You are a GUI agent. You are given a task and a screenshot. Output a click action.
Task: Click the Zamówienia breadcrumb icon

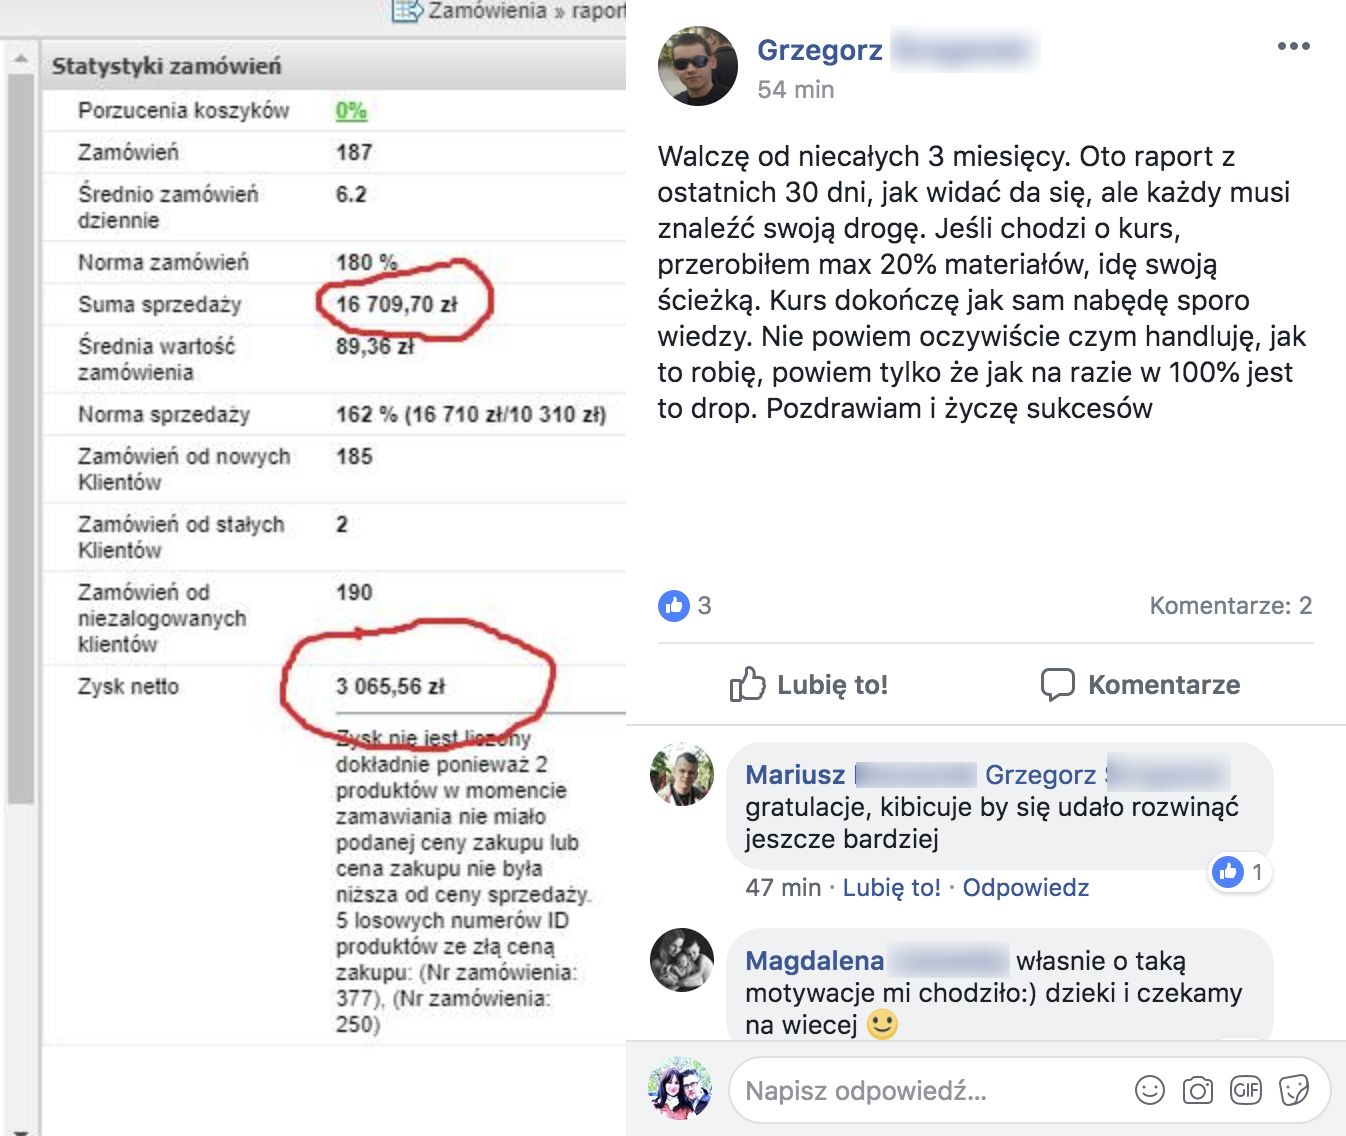pyautogui.click(x=407, y=11)
